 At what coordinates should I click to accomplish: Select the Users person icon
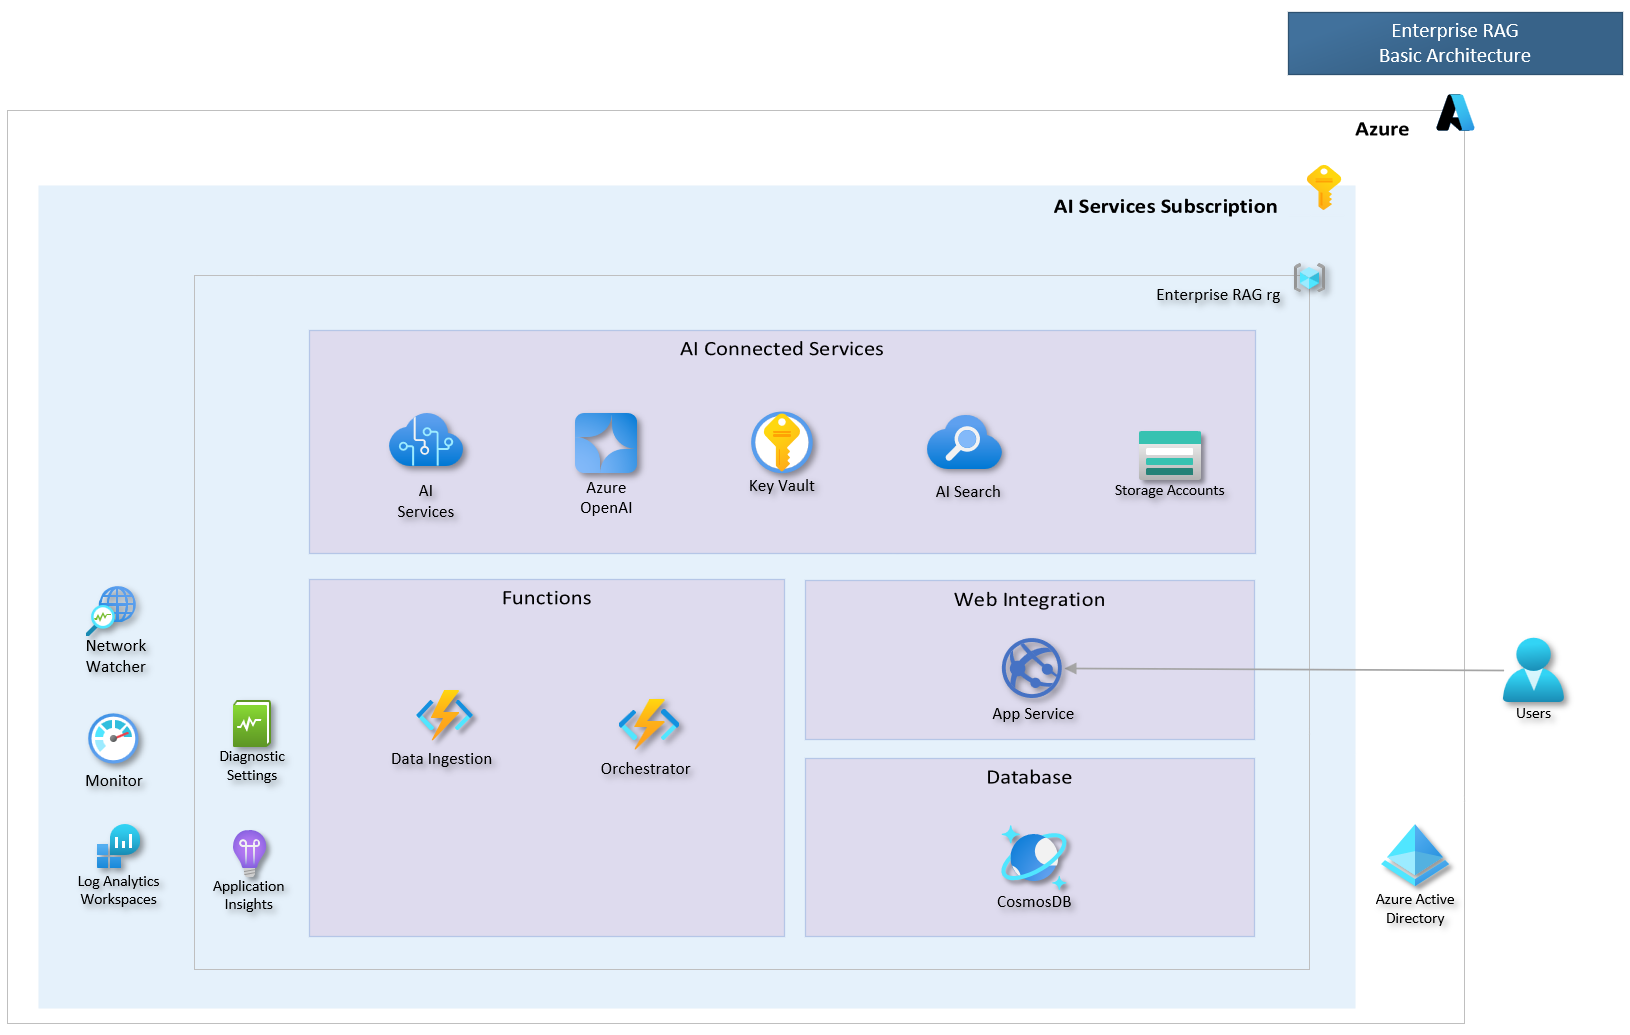point(1533,670)
